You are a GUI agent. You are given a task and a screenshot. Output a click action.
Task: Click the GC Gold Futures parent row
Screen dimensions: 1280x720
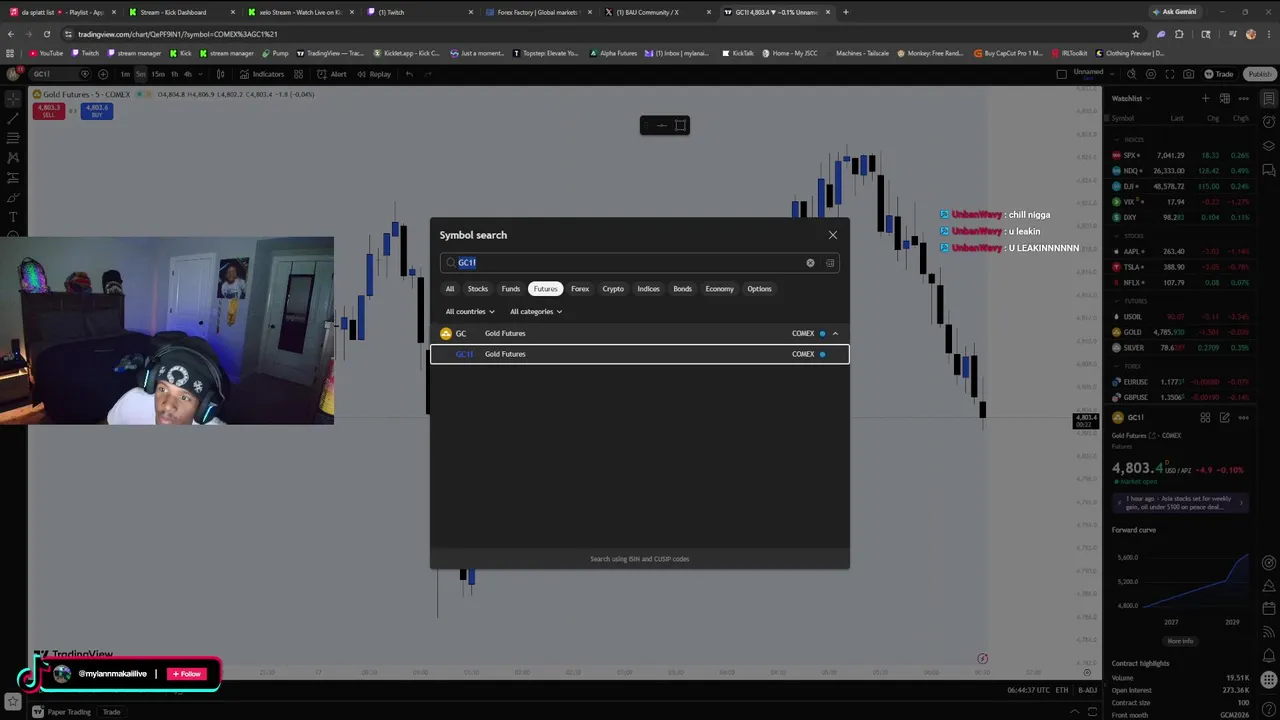(x=640, y=334)
